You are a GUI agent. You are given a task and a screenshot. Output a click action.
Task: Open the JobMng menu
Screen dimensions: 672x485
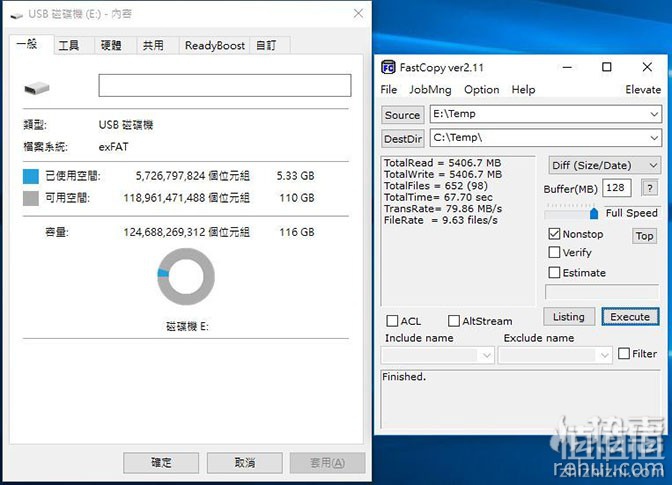[430, 90]
